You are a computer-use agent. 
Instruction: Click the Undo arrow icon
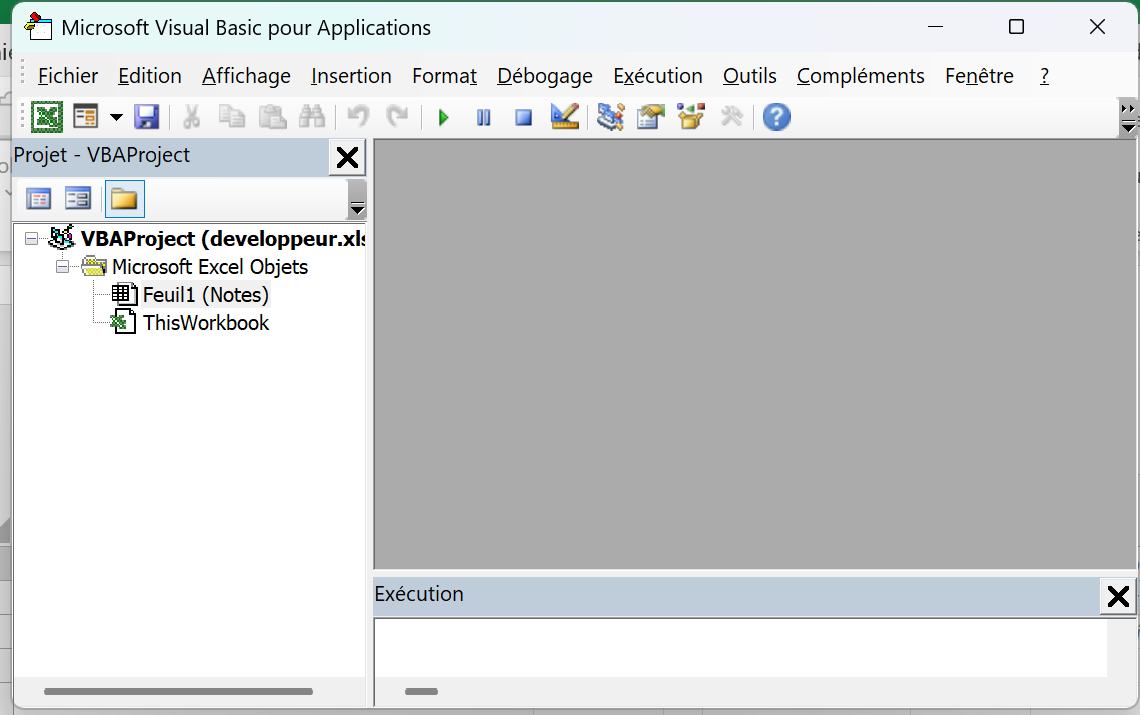click(358, 116)
